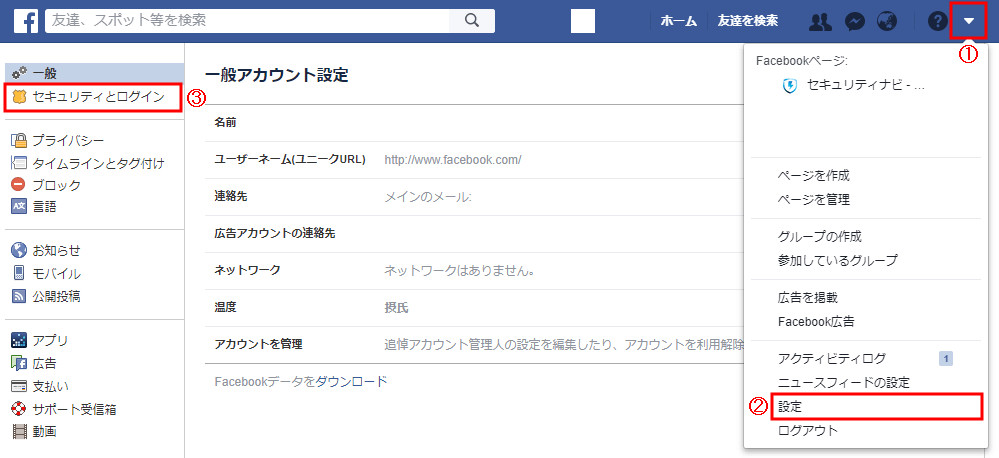Open お知らせ settings label
Screen dimensions: 999x458
pos(57,250)
